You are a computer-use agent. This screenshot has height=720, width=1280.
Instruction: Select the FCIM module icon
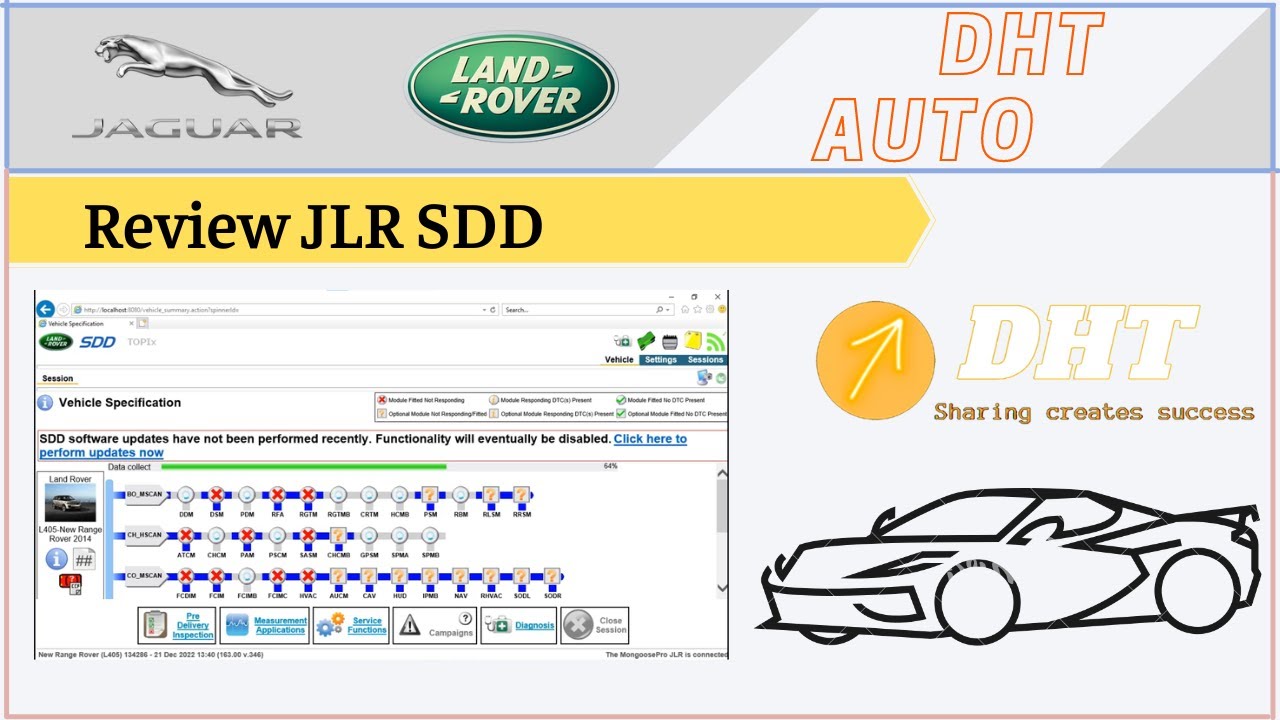(216, 576)
